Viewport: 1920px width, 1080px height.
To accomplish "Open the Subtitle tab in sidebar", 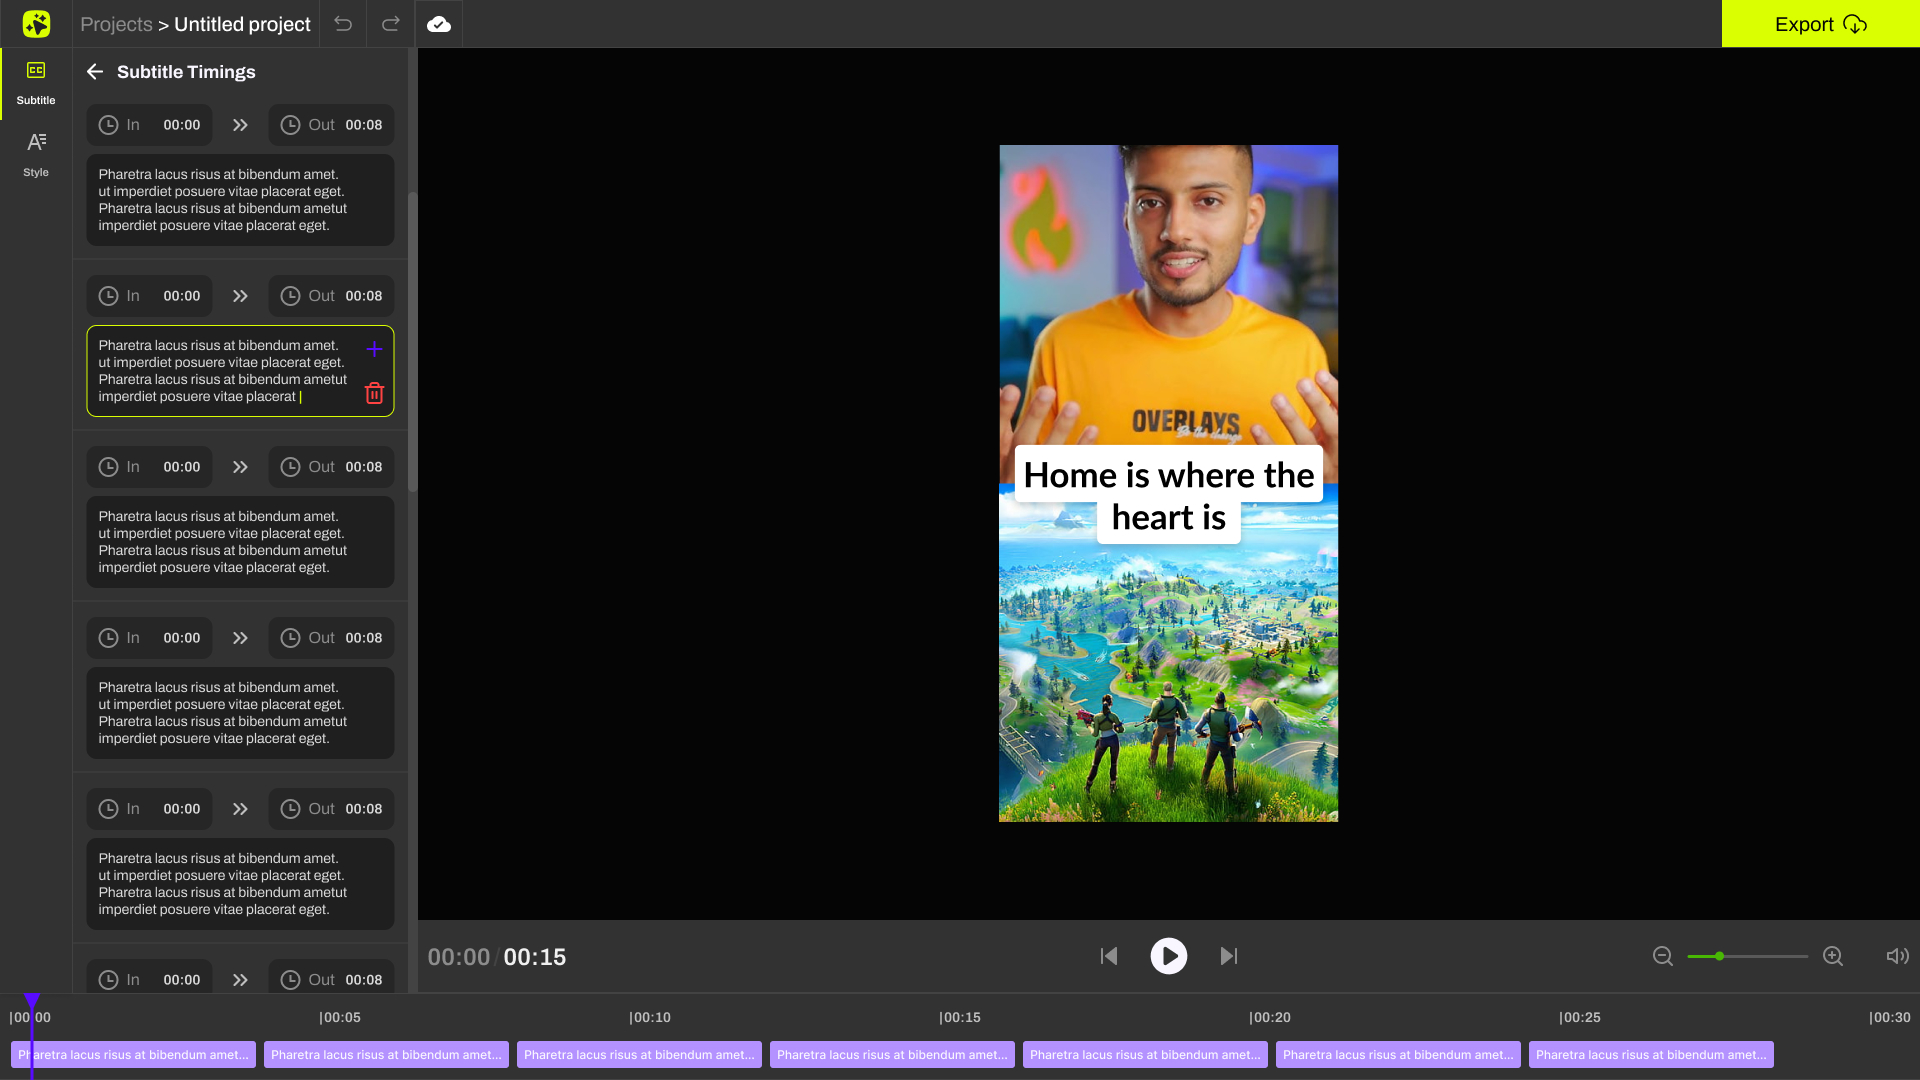I will (36, 83).
